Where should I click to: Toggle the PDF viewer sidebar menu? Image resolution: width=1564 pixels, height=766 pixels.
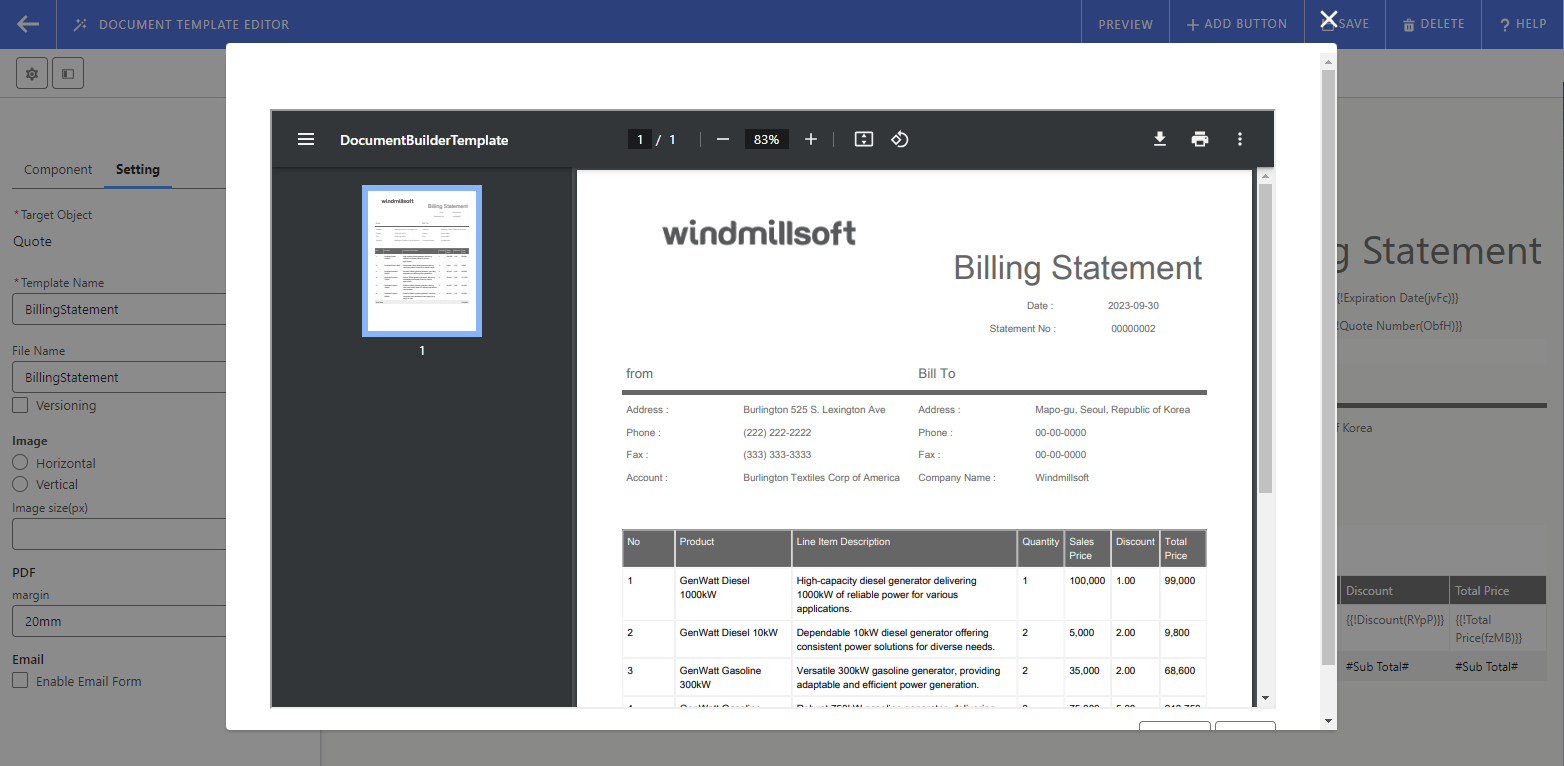(x=306, y=140)
